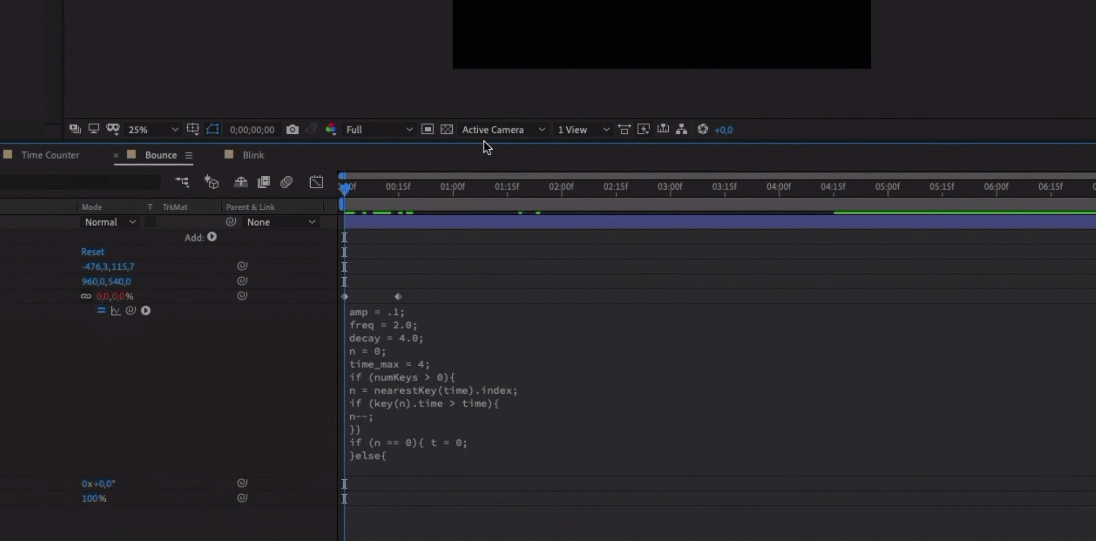Click the Show Channel color icon

[330, 130]
